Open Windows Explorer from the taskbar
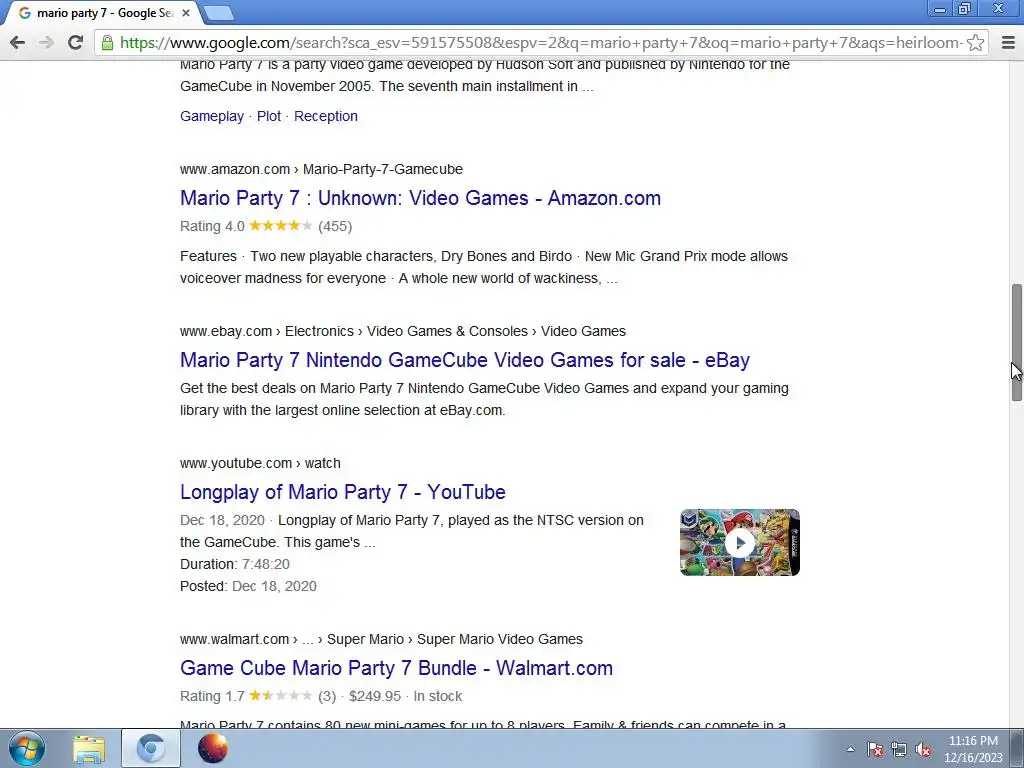Image resolution: width=1024 pixels, height=768 pixels. point(89,748)
